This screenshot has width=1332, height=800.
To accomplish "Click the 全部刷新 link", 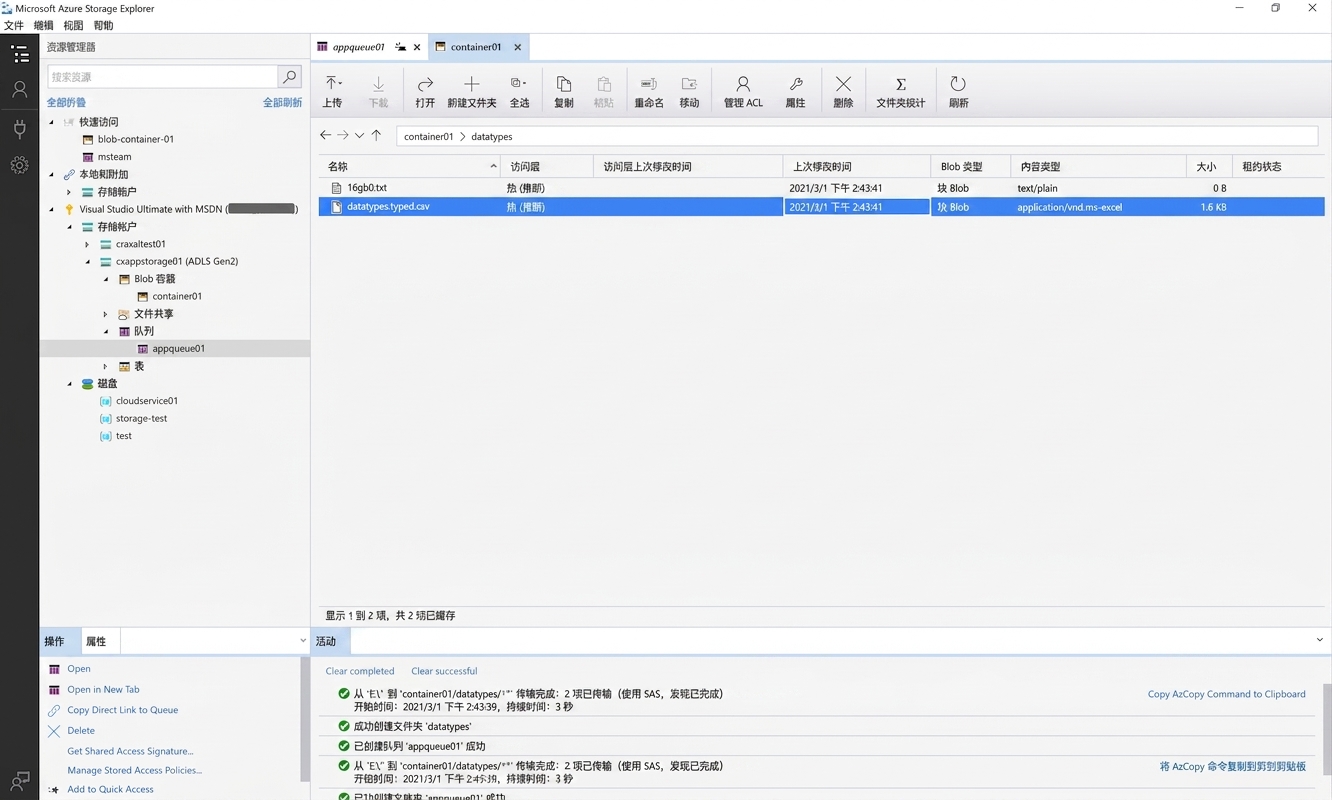I will click(282, 102).
